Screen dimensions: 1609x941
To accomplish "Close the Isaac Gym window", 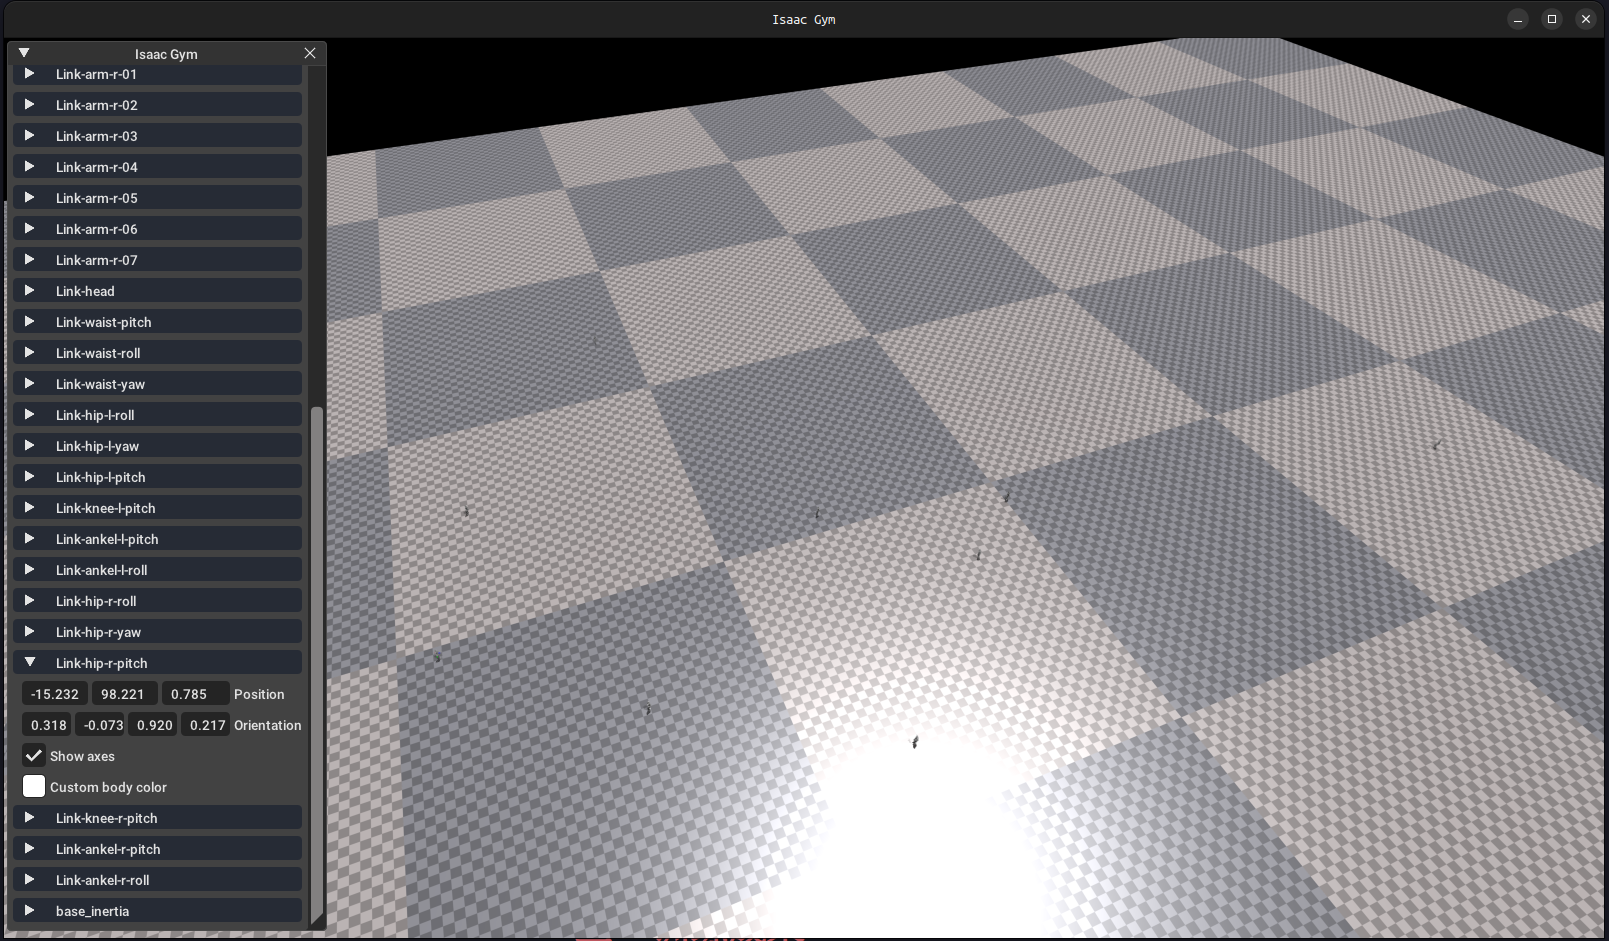I will (x=1586, y=19).
